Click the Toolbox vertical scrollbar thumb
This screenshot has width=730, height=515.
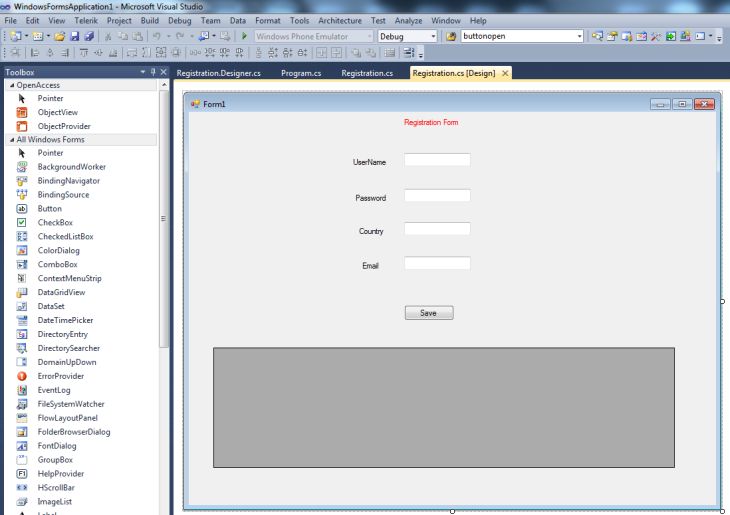[163, 219]
